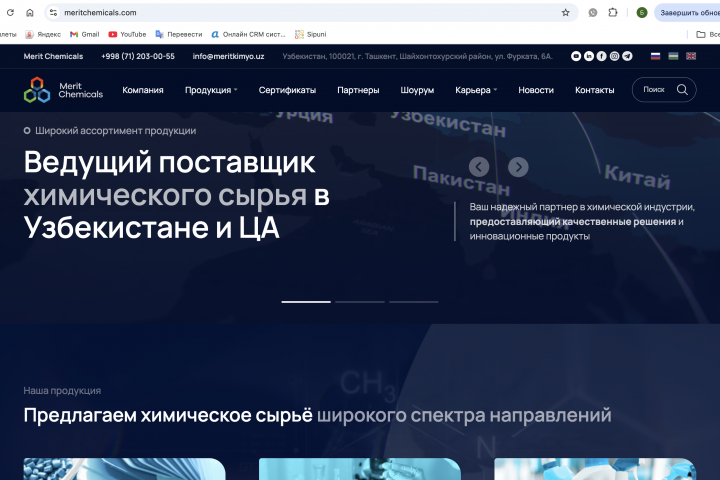This screenshot has width=720, height=480.
Task: Open the company Telegram social icon
Action: tap(627, 56)
